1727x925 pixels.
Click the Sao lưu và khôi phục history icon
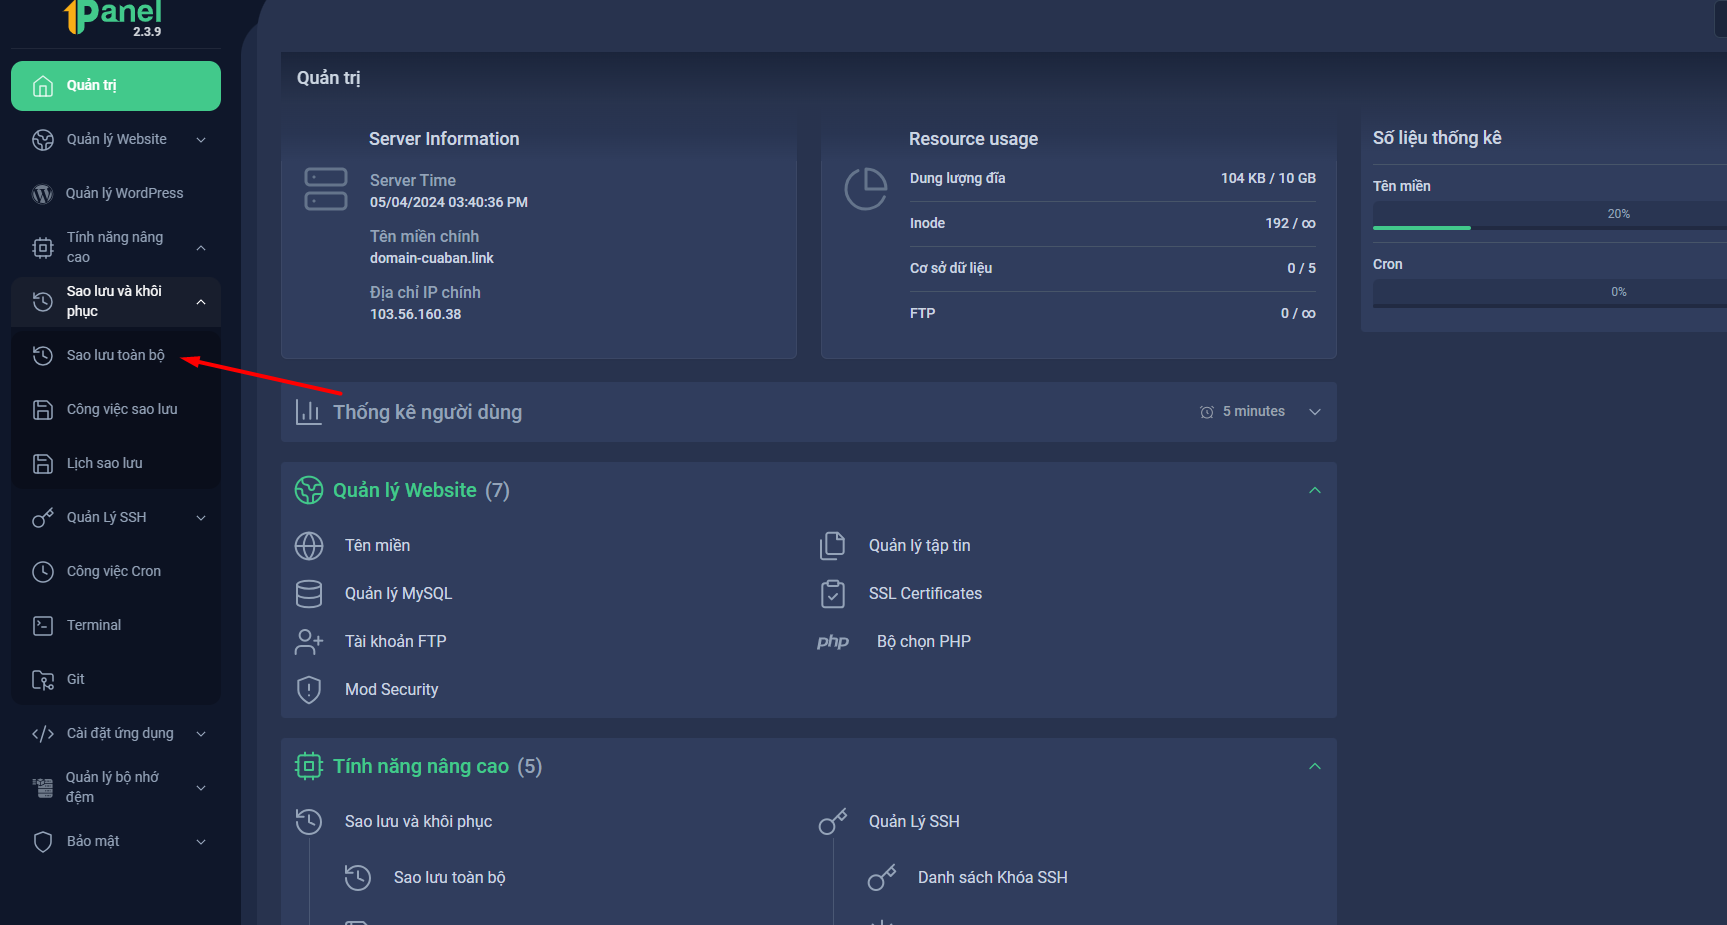(x=43, y=302)
